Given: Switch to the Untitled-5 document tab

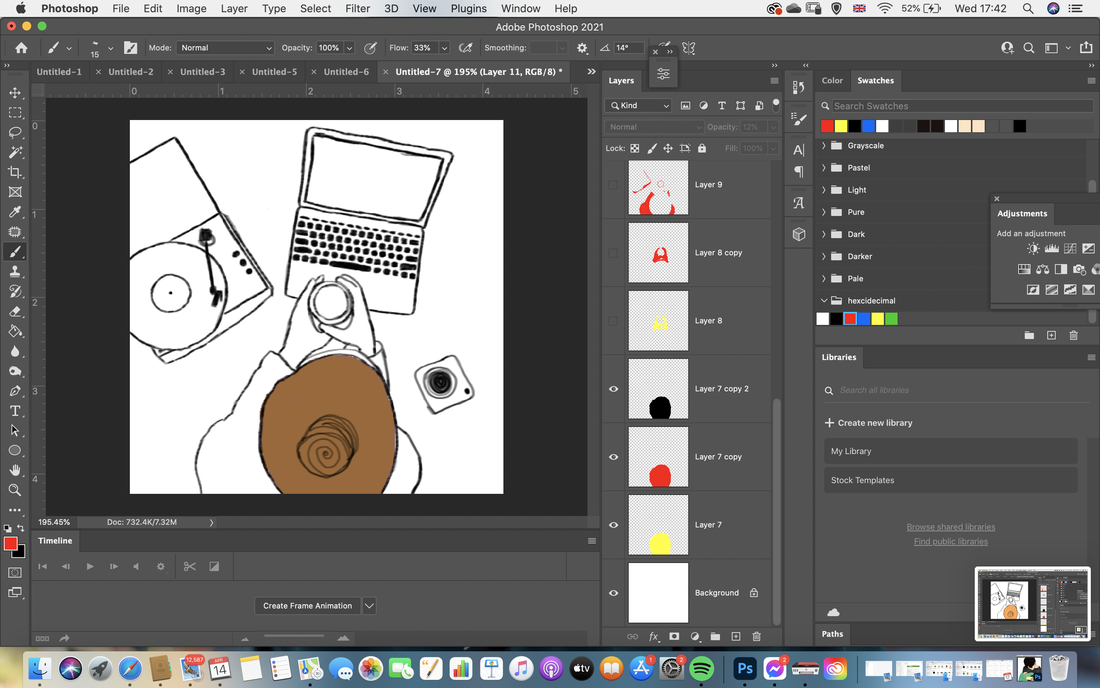Looking at the screenshot, I should (x=274, y=72).
